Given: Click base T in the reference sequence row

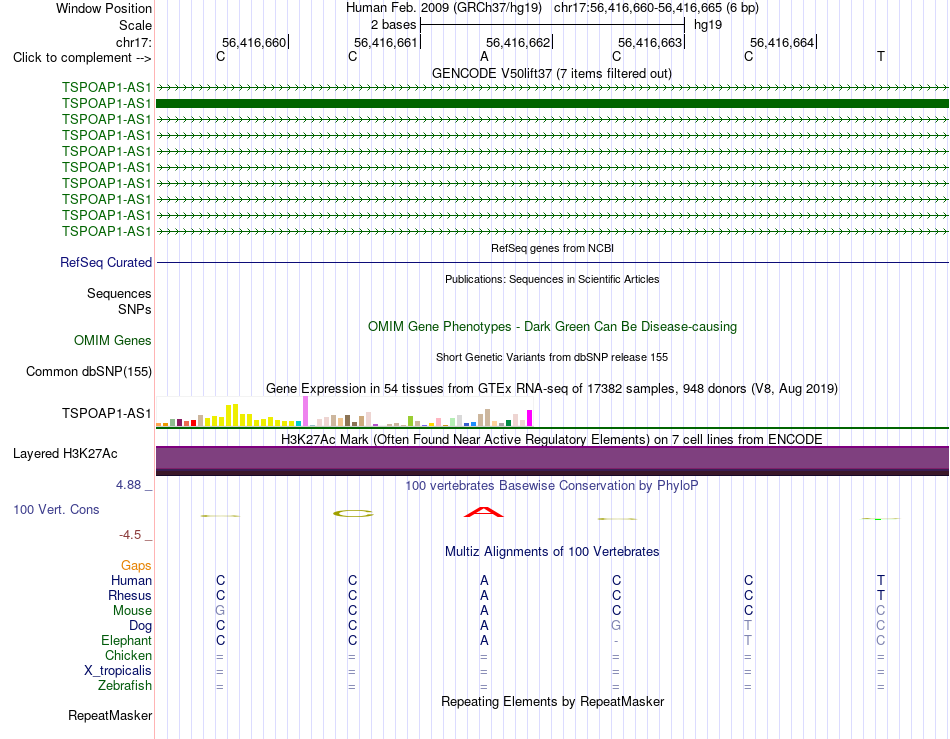Looking at the screenshot, I should coord(880,56).
